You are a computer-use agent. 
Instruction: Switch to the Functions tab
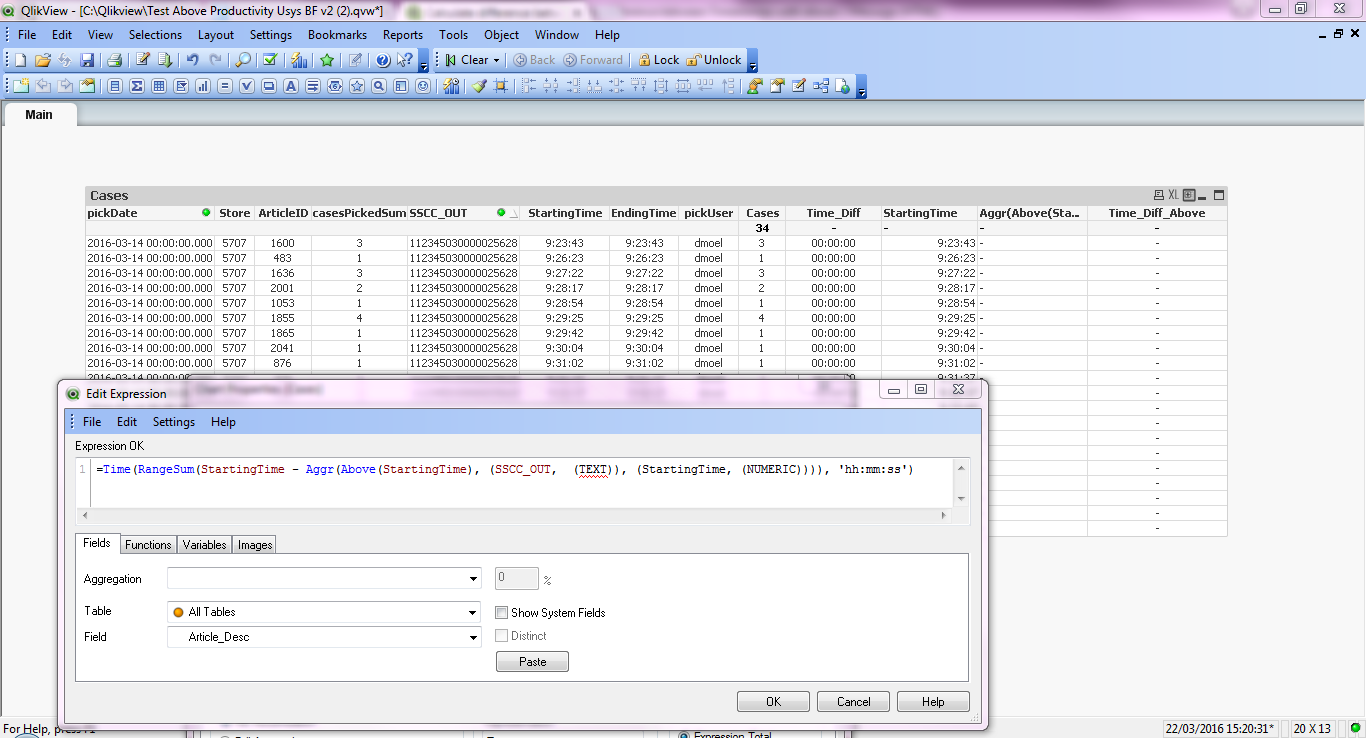148,545
